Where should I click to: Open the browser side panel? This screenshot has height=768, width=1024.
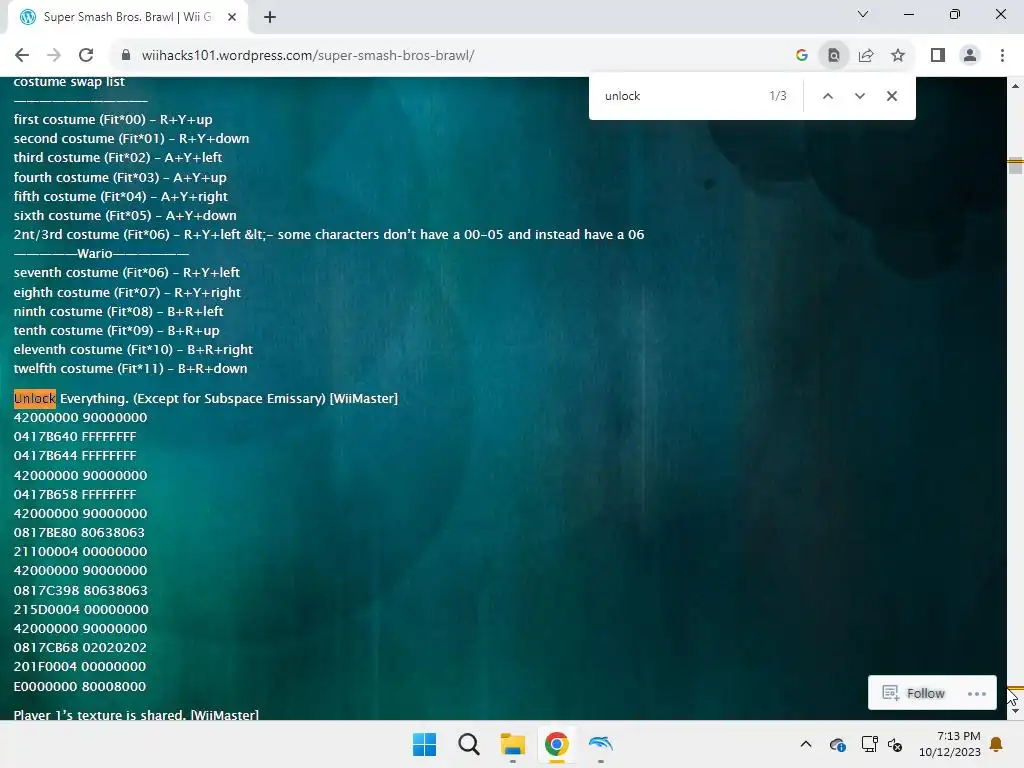(938, 56)
